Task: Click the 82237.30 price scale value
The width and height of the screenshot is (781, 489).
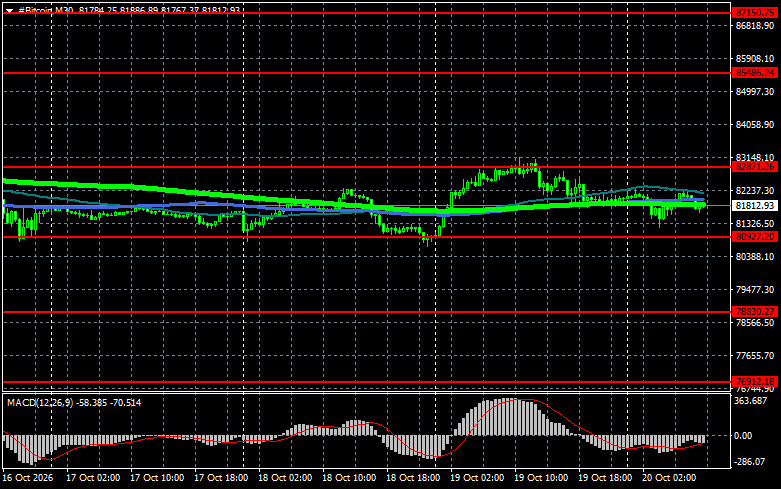Action: [x=755, y=190]
